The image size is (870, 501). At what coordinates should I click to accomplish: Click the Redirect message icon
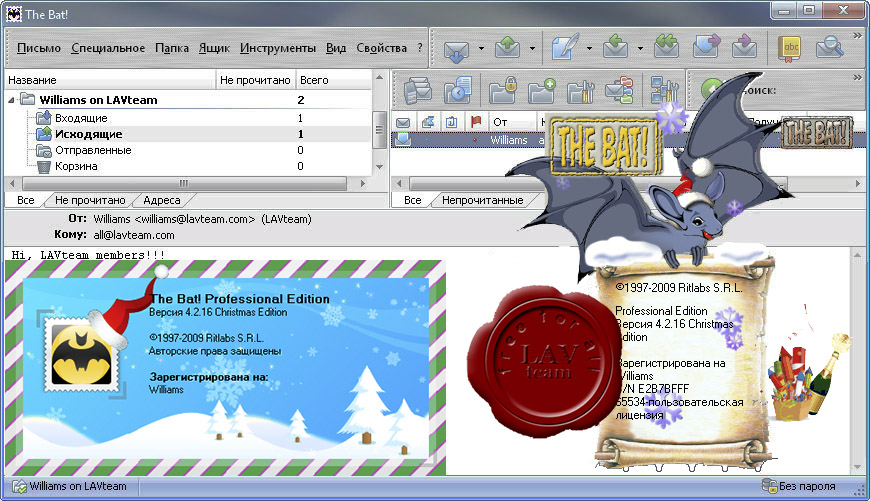pos(744,47)
